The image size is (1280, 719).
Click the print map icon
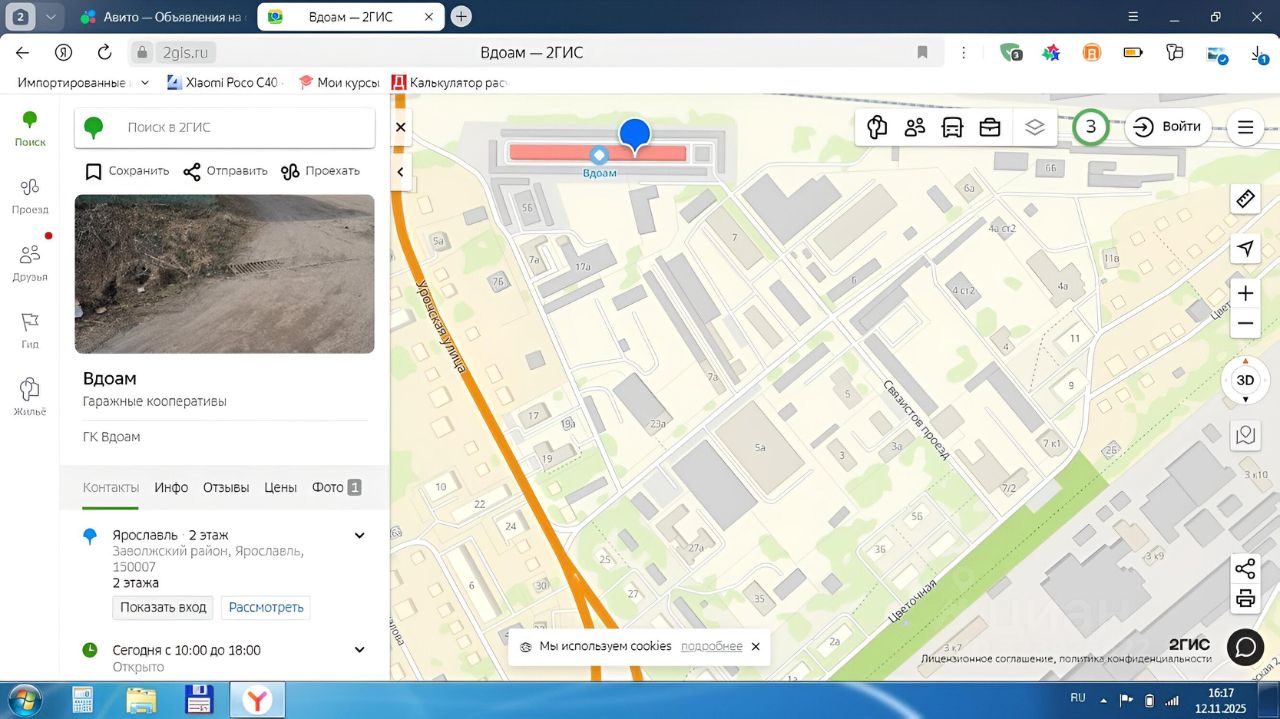tap(1245, 599)
